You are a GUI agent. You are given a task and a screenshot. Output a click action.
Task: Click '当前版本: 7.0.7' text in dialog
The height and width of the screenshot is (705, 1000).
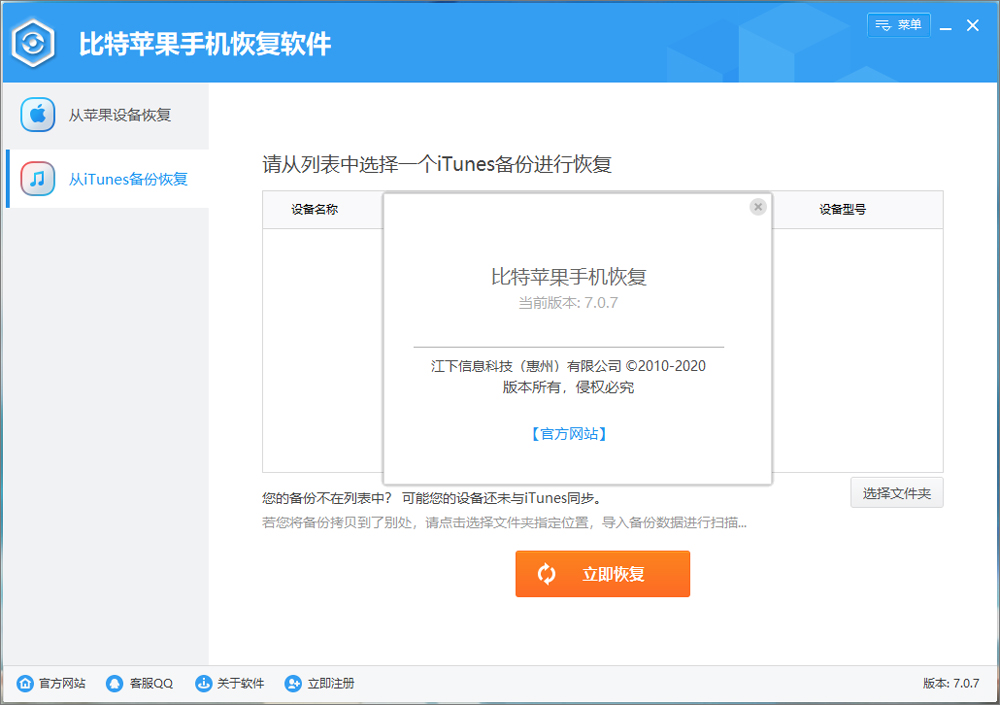568,303
